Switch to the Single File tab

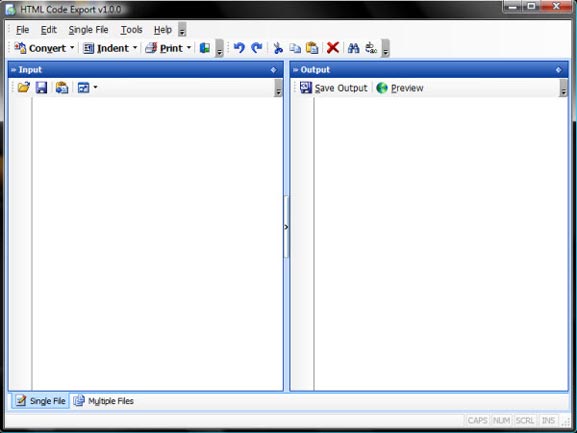tap(41, 401)
